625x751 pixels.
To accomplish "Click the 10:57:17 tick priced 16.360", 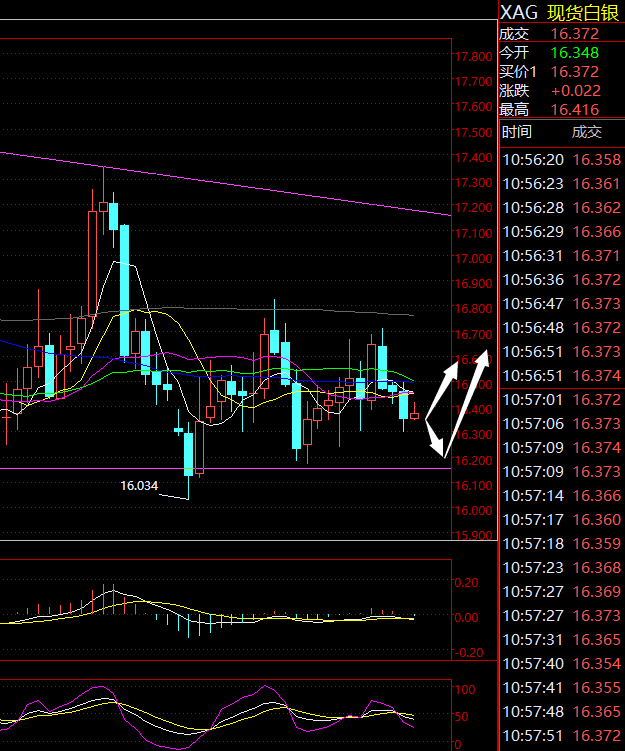I will 562,519.
